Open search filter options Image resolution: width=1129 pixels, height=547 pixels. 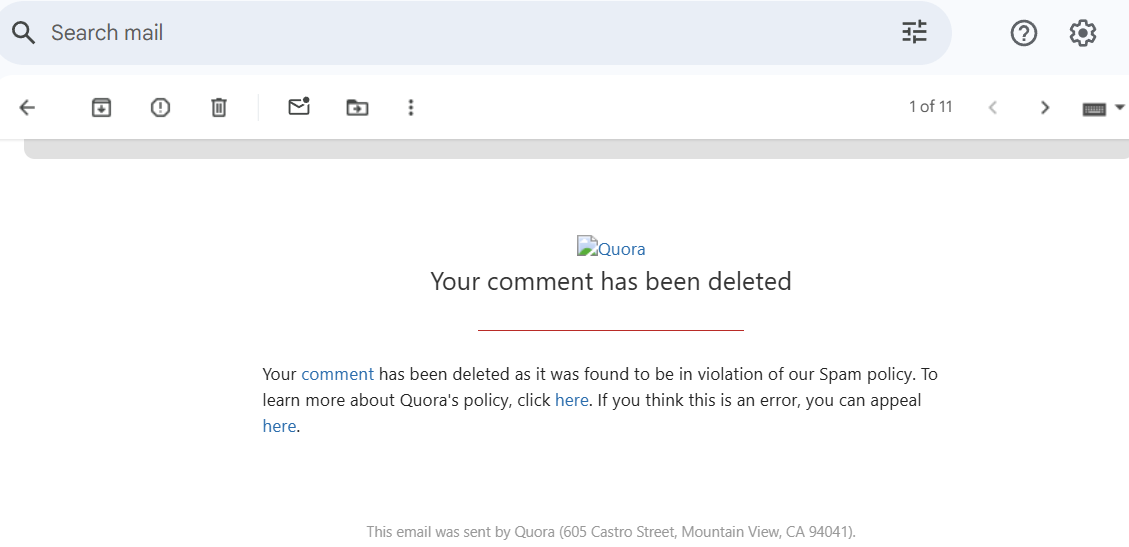(x=914, y=33)
